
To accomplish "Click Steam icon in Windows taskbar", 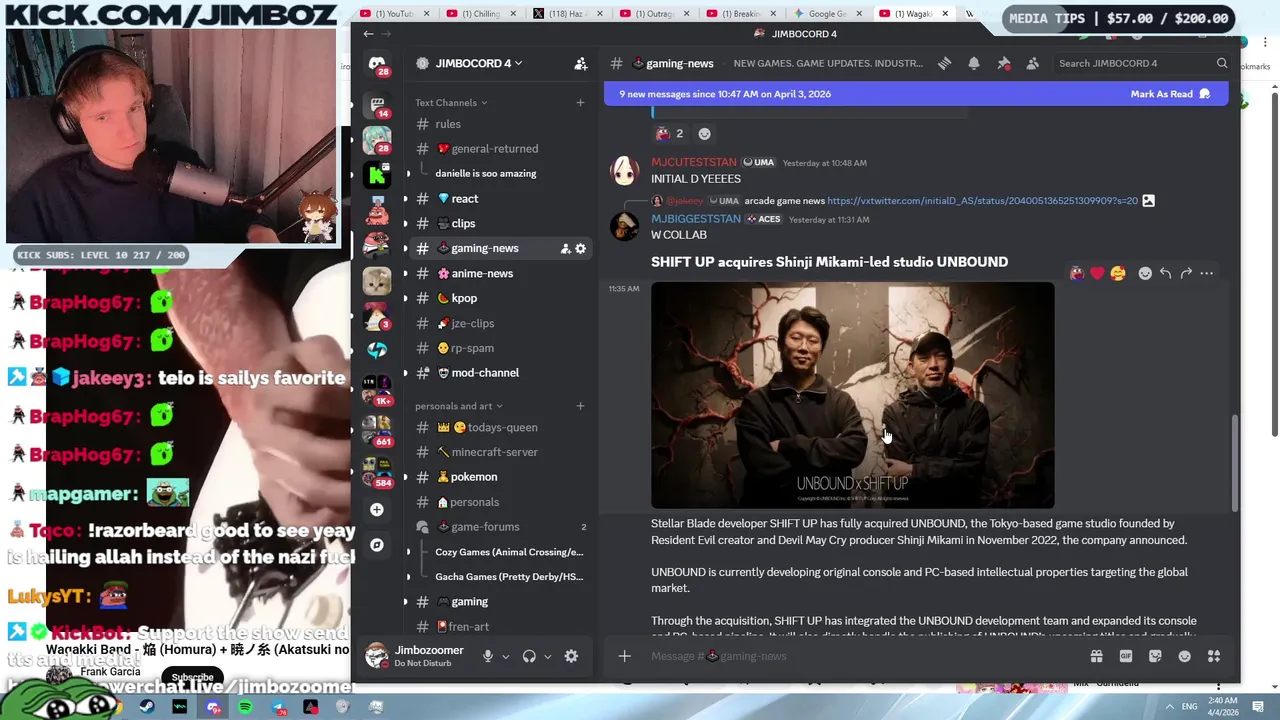I will (x=147, y=707).
